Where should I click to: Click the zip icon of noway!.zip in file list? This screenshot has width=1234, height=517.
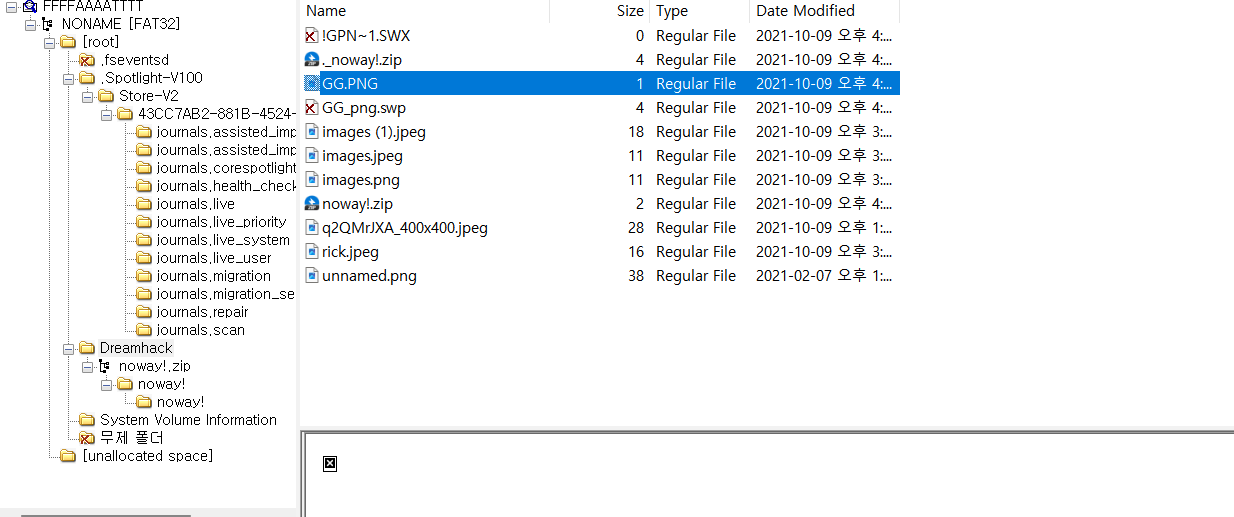[311, 204]
